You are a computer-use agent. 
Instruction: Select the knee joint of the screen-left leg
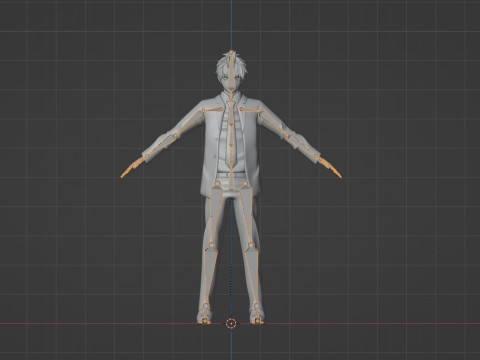click(211, 246)
